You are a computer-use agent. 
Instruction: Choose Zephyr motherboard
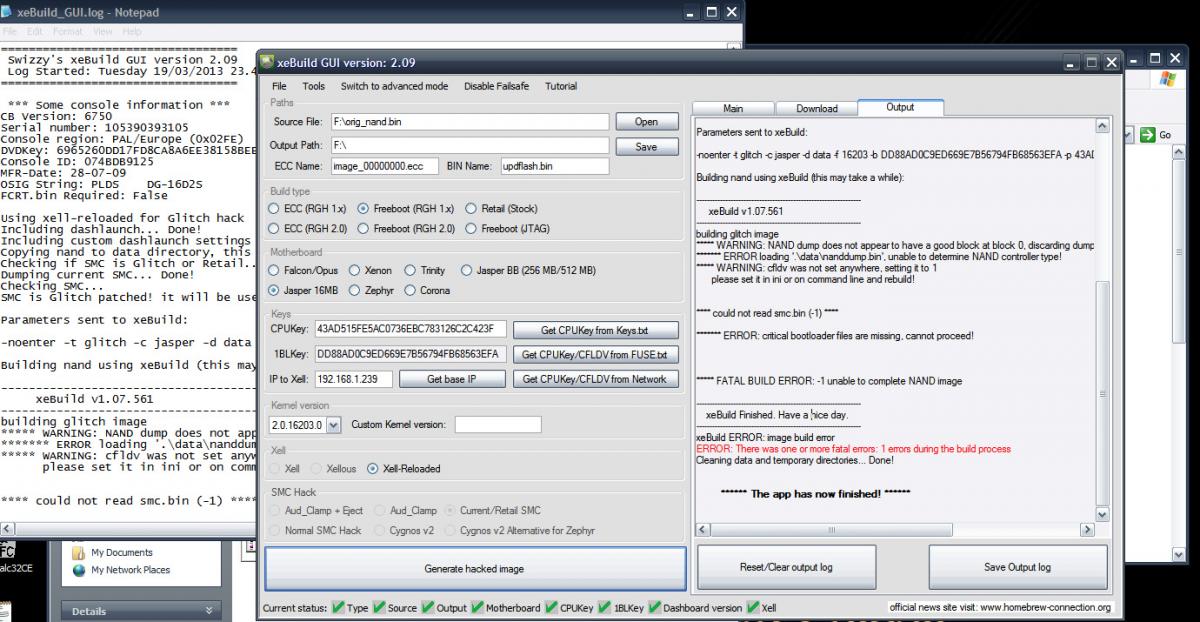coord(353,290)
